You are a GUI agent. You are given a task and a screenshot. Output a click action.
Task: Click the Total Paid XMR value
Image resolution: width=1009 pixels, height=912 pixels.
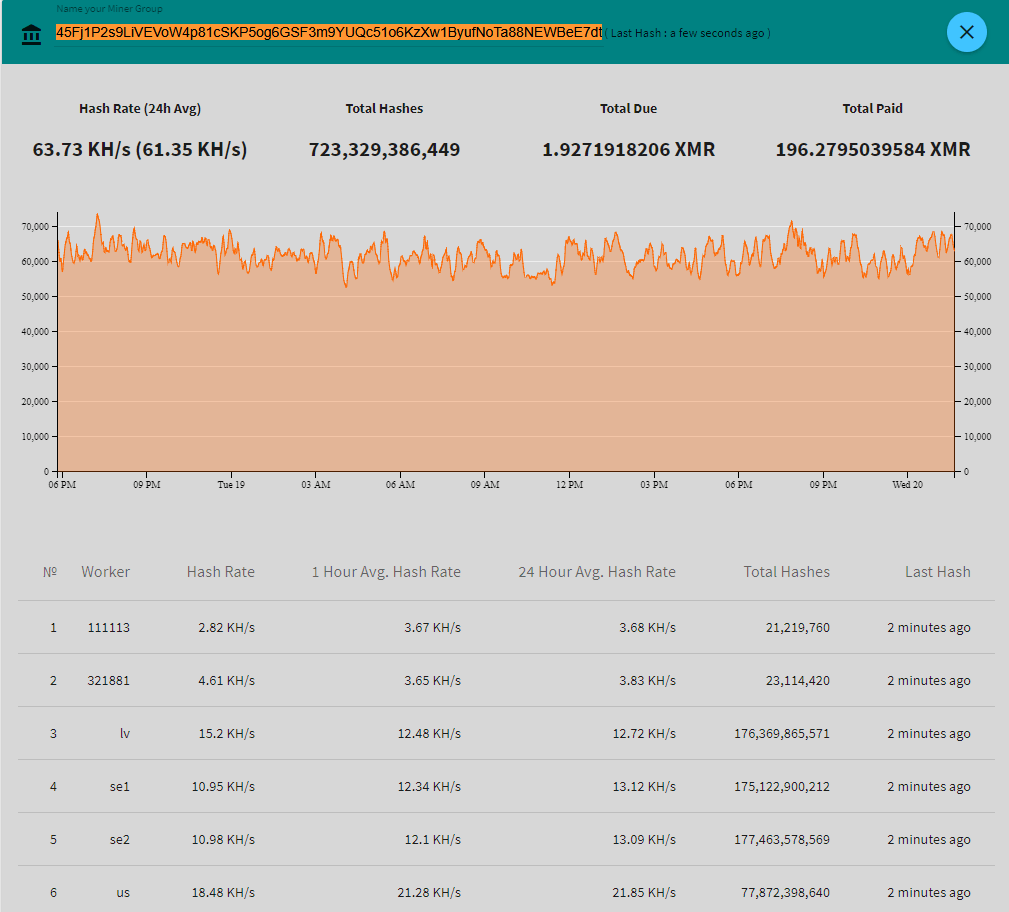click(x=872, y=150)
